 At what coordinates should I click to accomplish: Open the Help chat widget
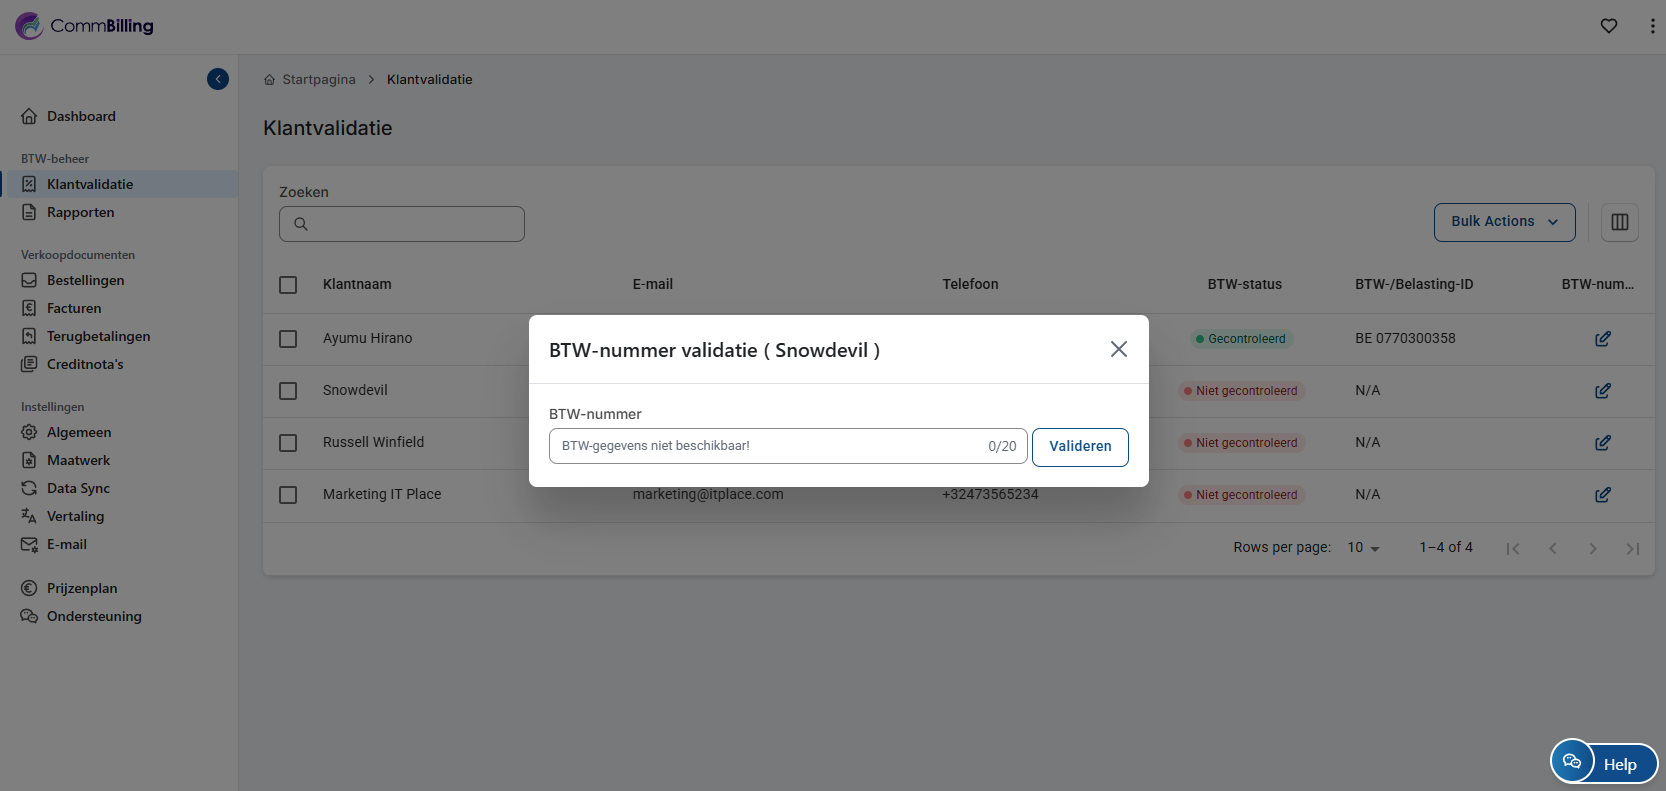click(1603, 763)
